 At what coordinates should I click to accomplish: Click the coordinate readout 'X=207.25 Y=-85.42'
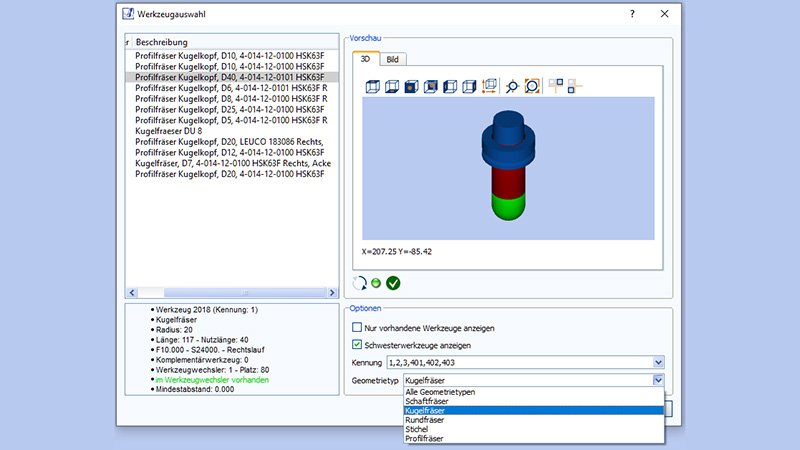tap(396, 252)
